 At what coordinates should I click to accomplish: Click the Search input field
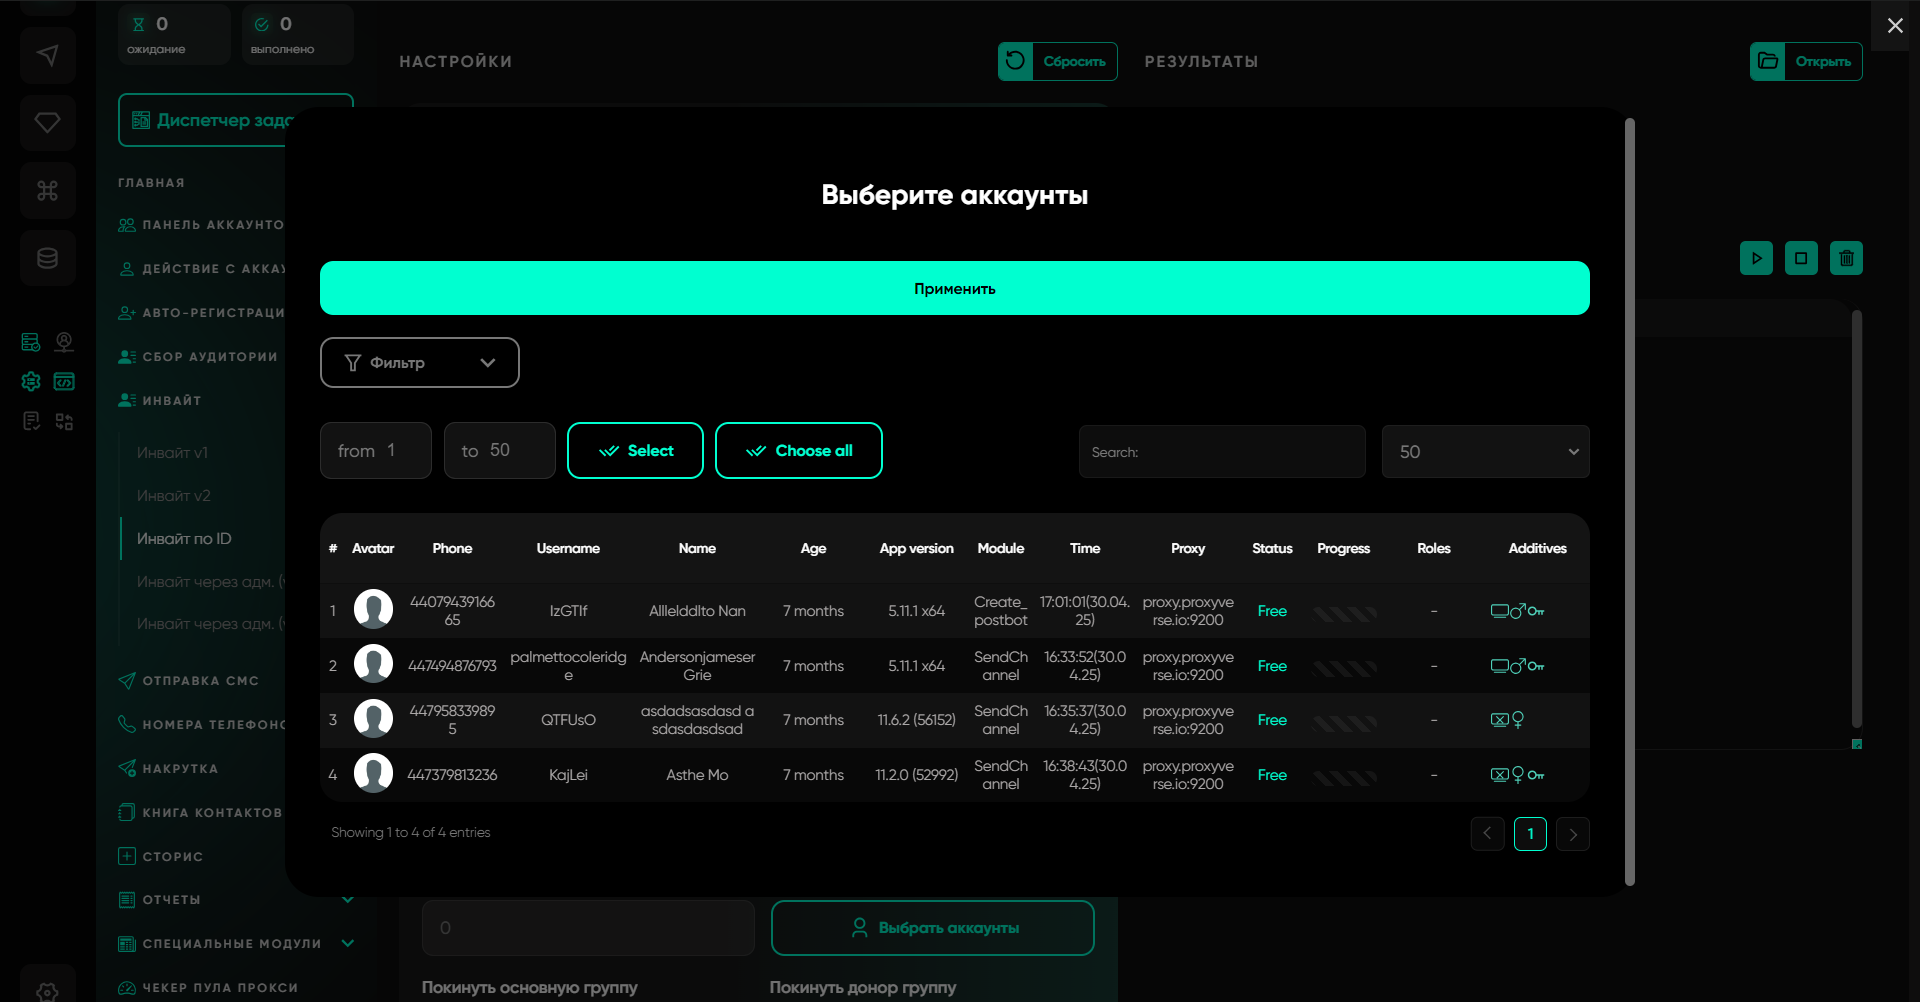pos(1222,452)
